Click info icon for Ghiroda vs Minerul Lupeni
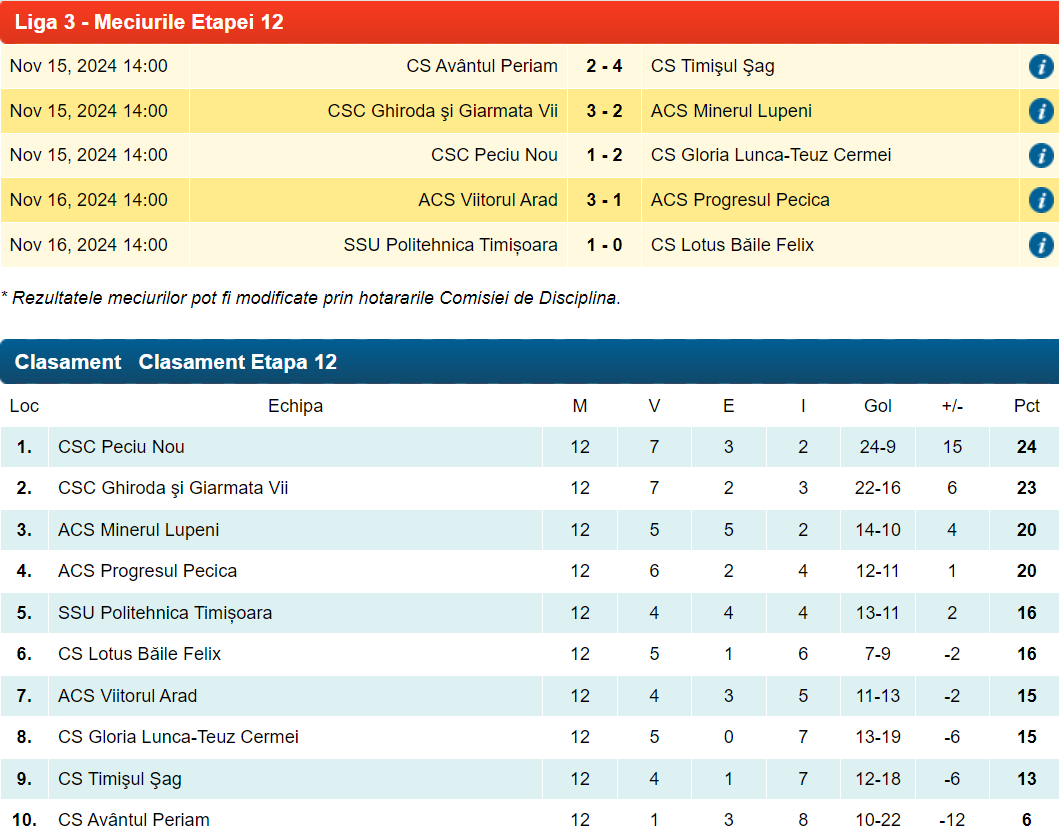This screenshot has width=1059, height=837. pos(1040,111)
